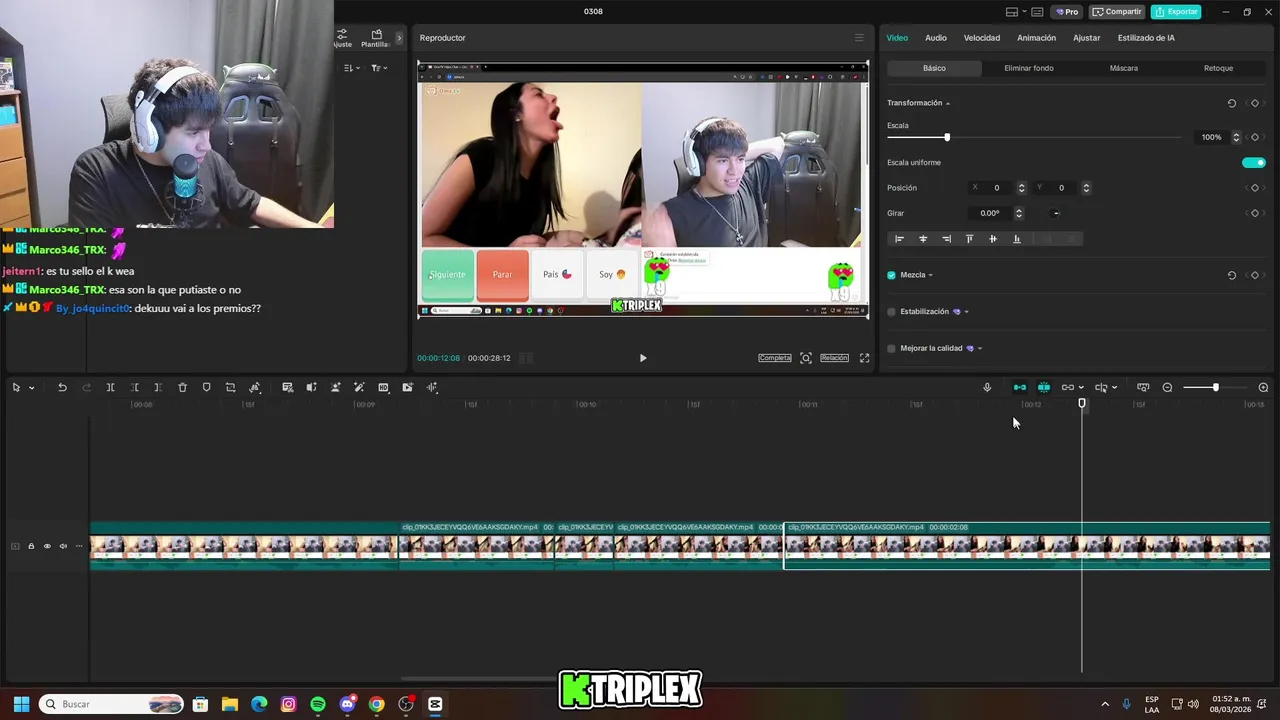Open the Reproductor panel menu icon
Viewport: 1280px width, 720px height.
(x=858, y=38)
